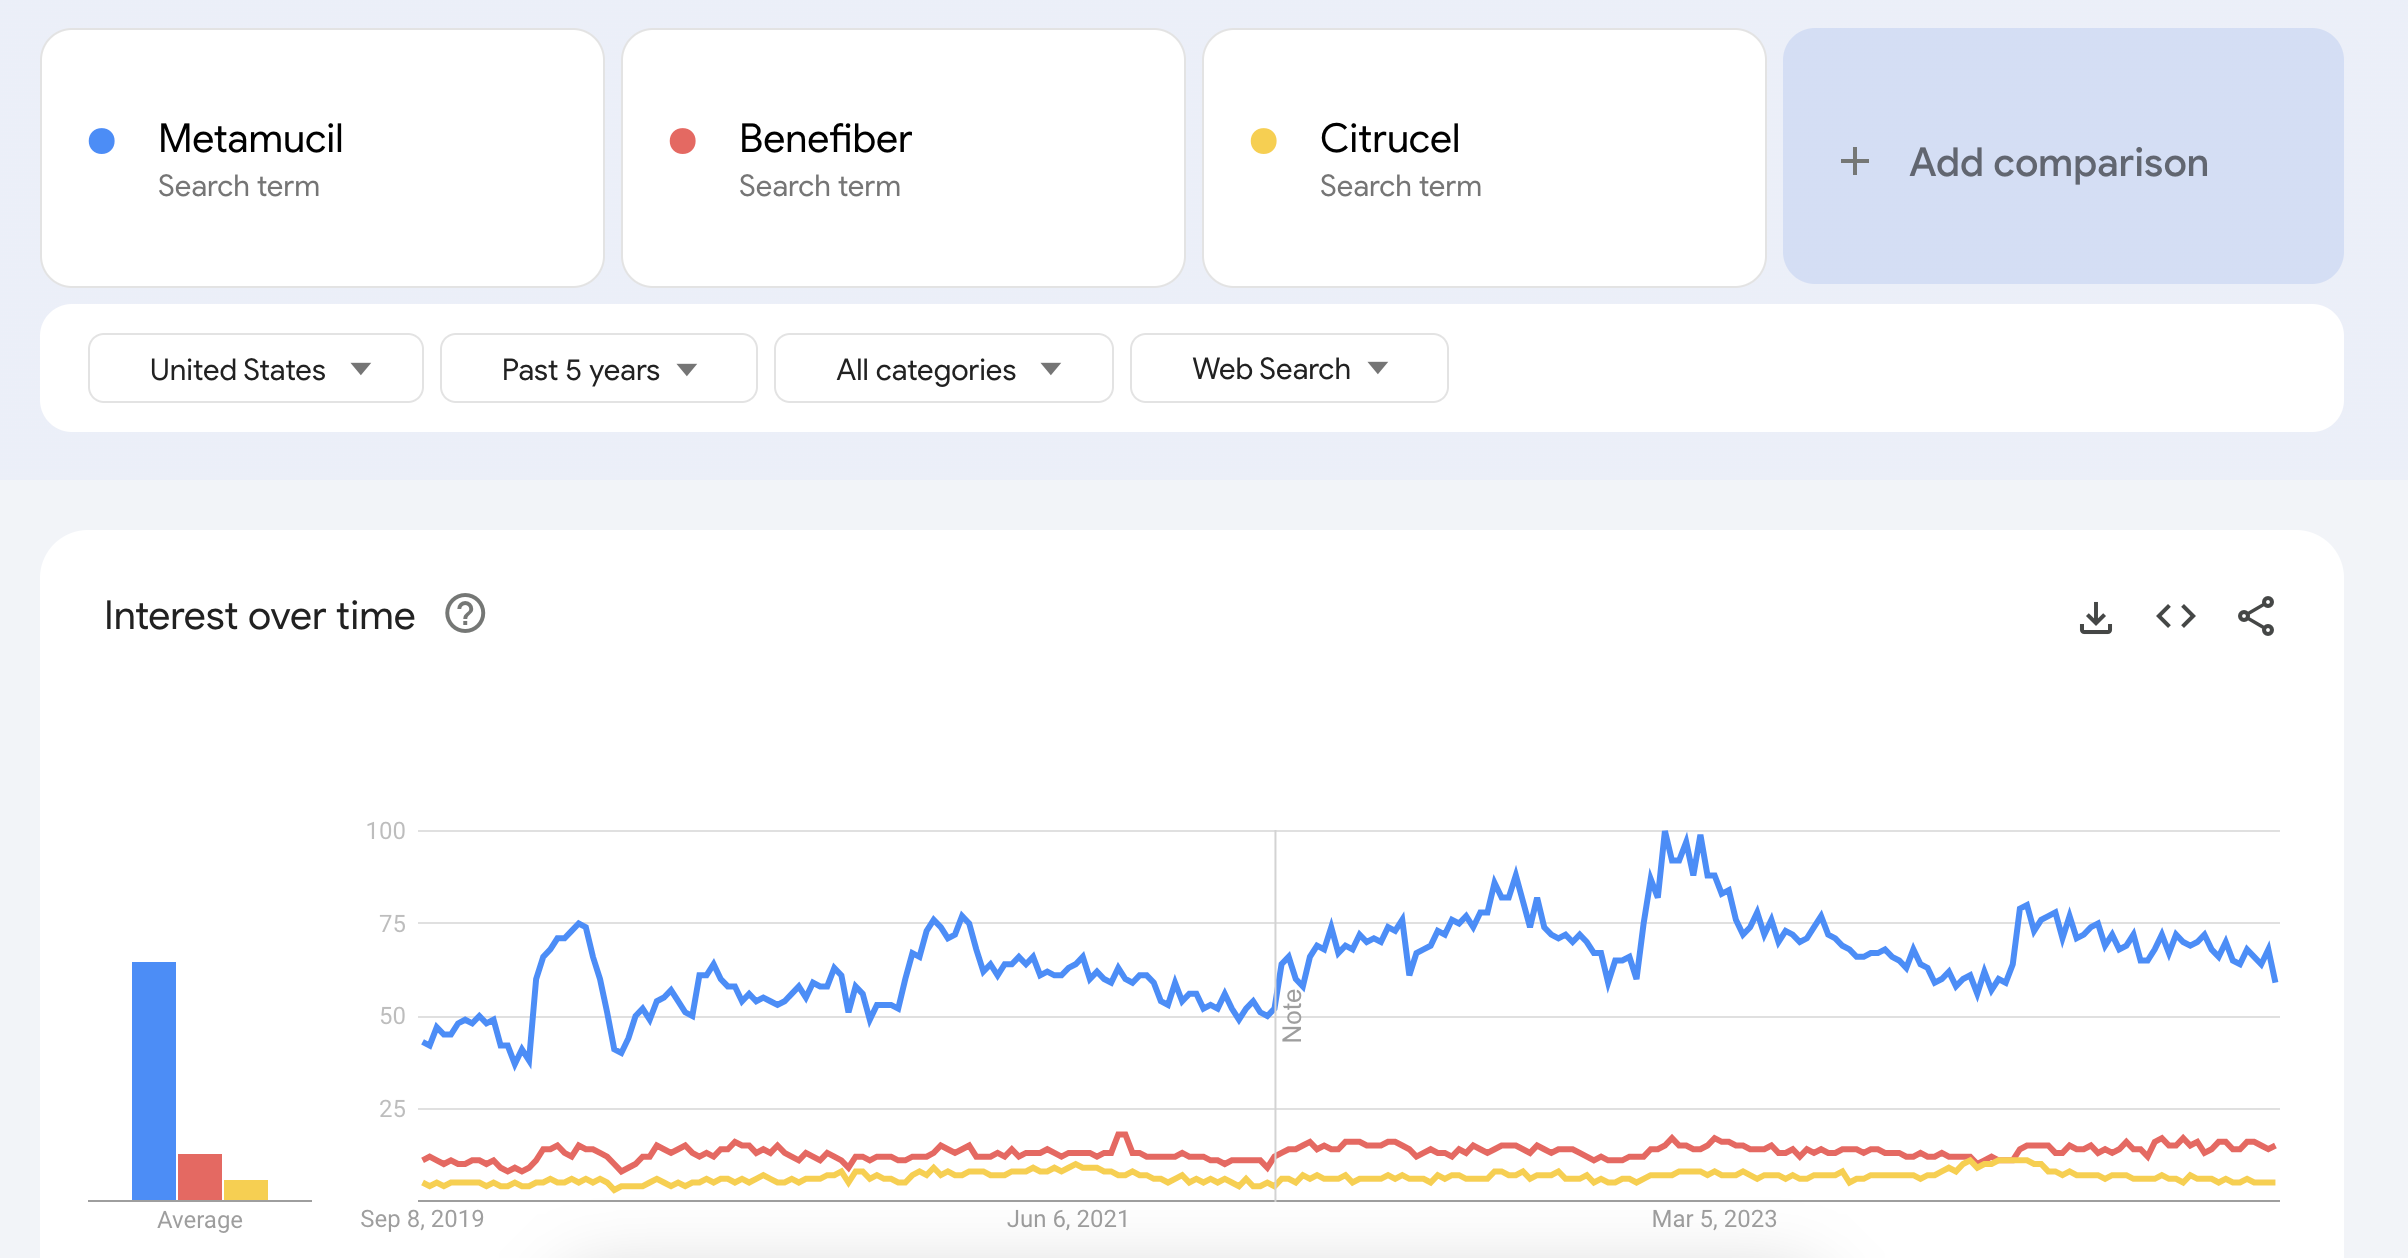Edit the Metamucil search term
Viewport: 2408px width, 1258px height.
[251, 139]
